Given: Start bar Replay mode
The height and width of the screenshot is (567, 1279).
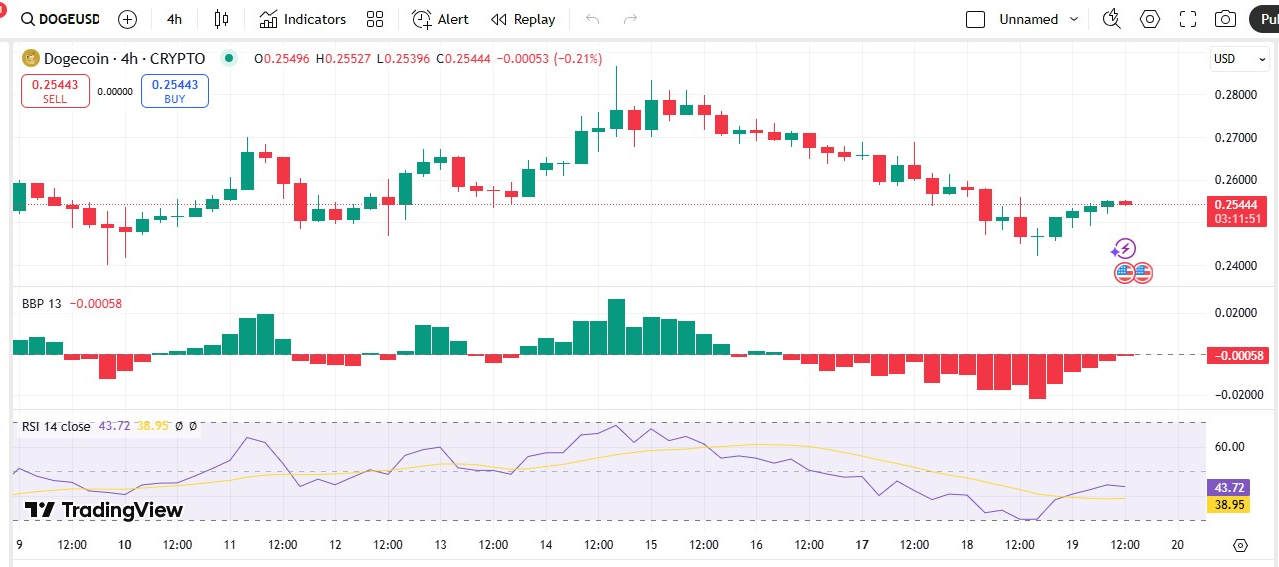Looking at the screenshot, I should click(523, 19).
